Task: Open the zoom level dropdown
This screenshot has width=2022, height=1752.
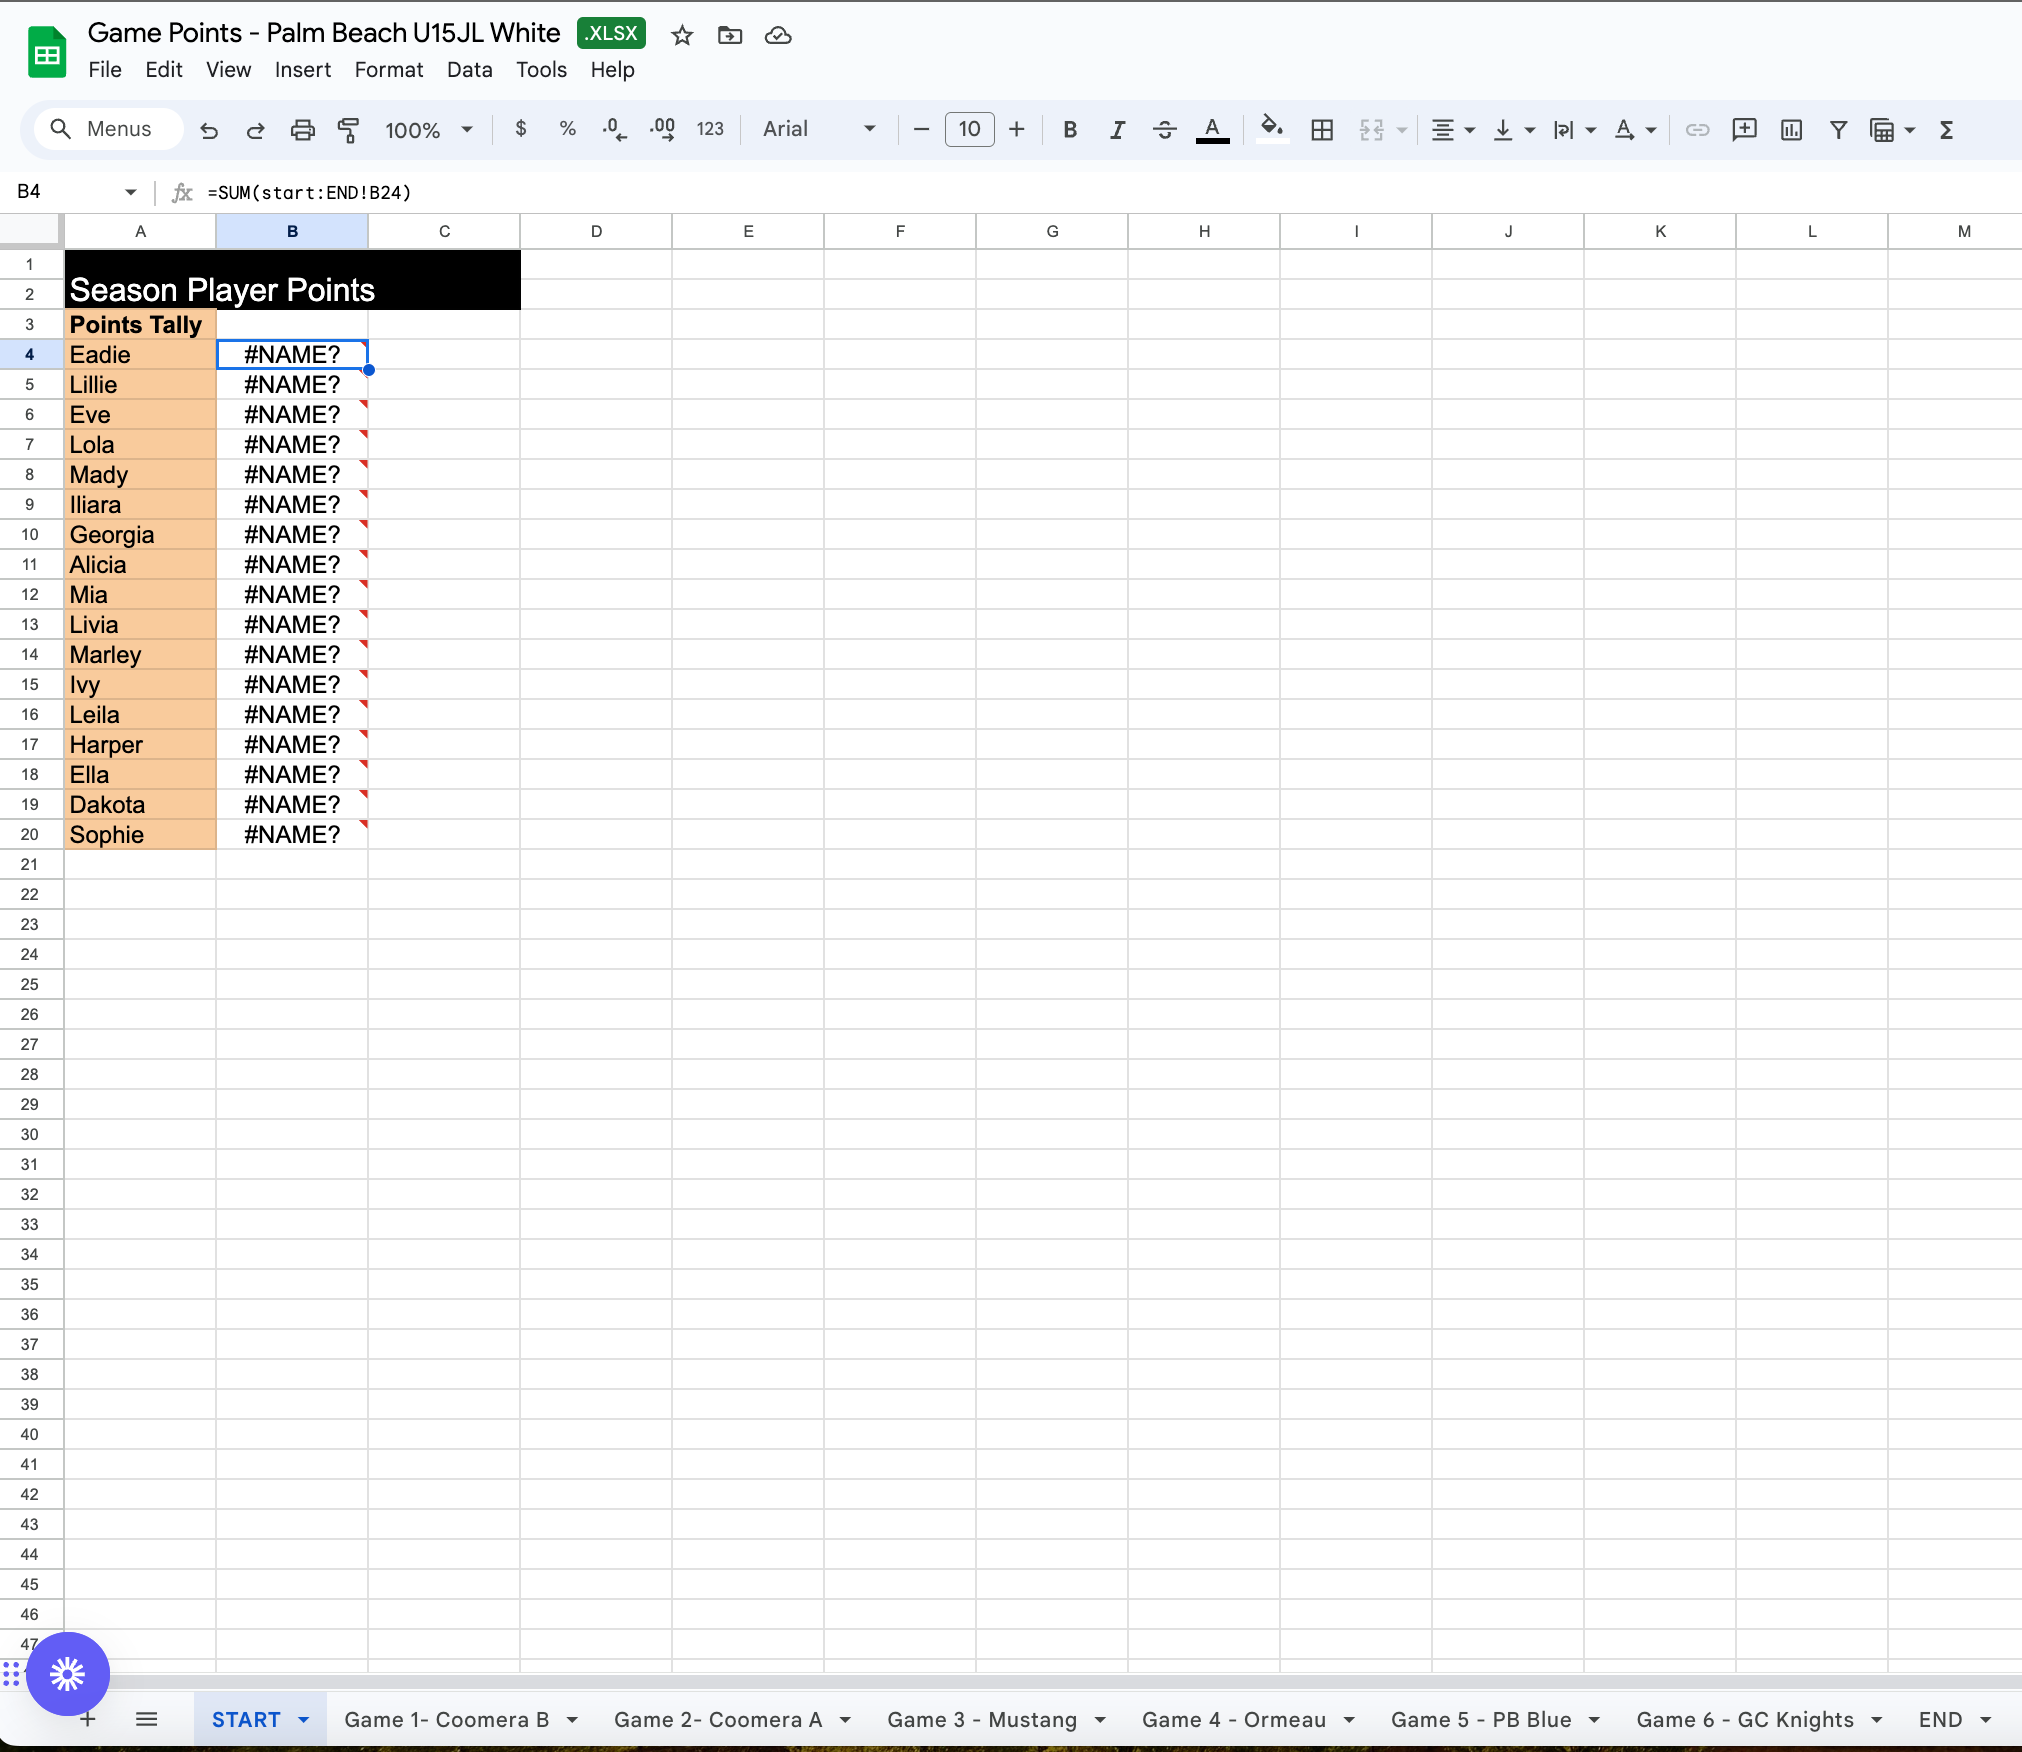Action: pos(430,130)
